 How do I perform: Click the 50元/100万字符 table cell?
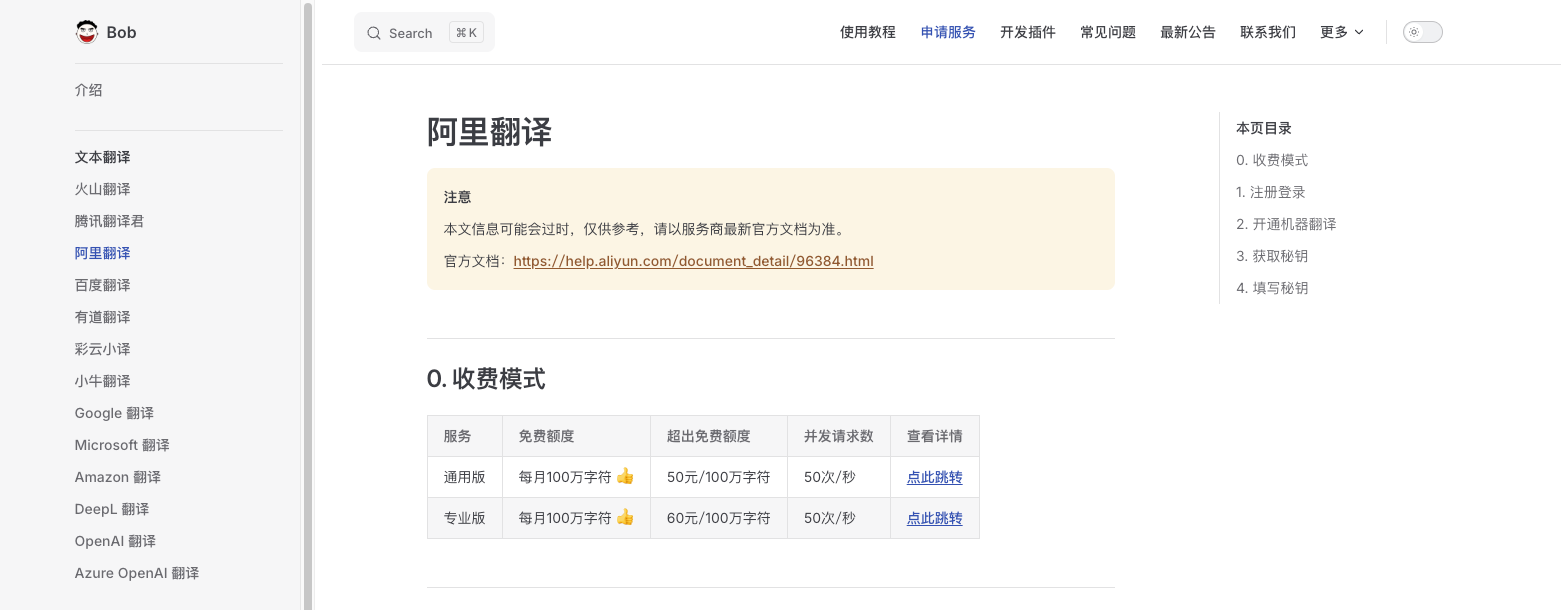[719, 477]
